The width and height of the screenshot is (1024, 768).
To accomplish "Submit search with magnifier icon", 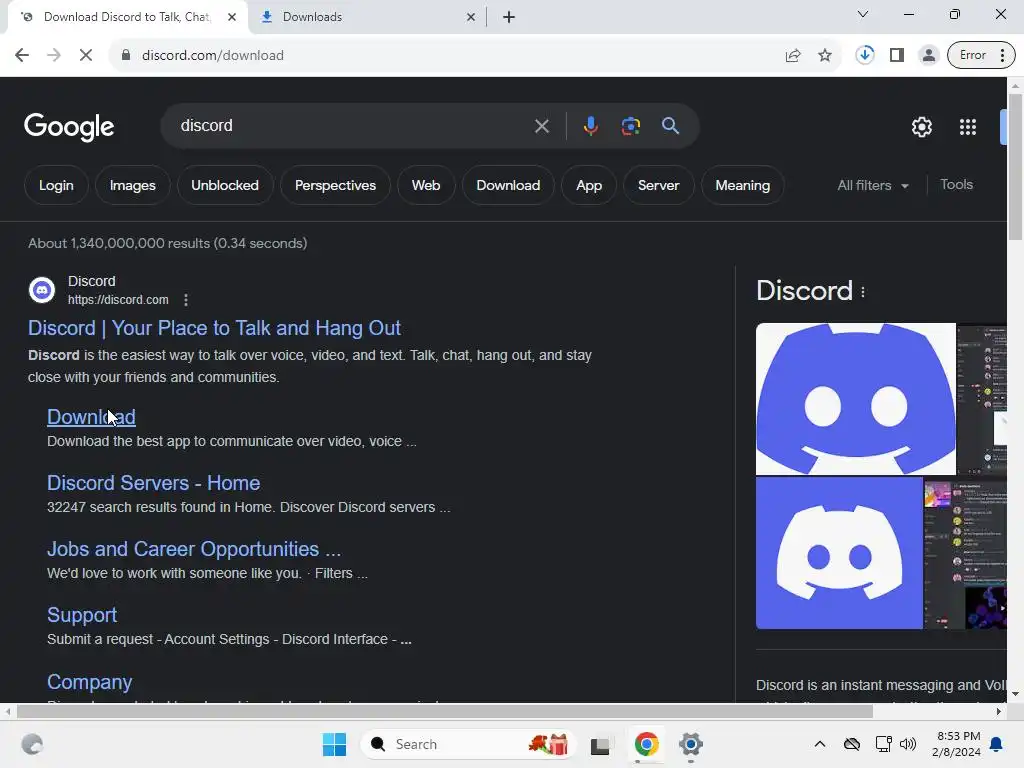I will pyautogui.click(x=670, y=125).
